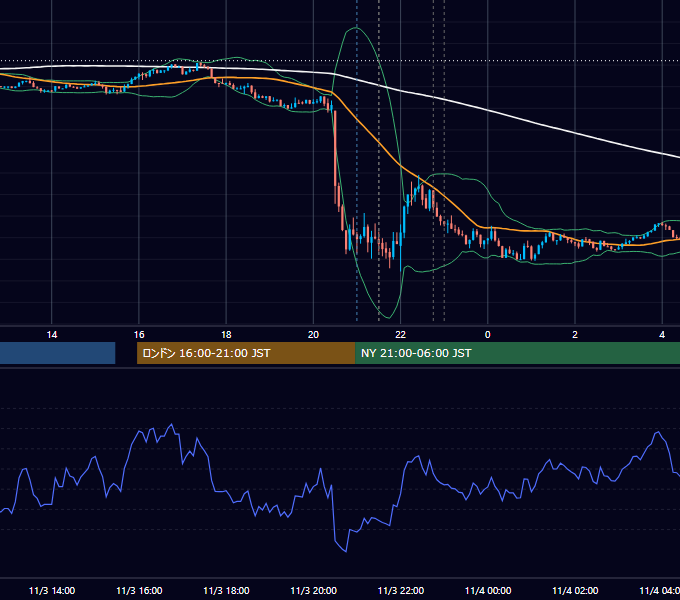Click the 22 hour label on price chart axis
Viewport: 680px width, 600px height.
400,335
